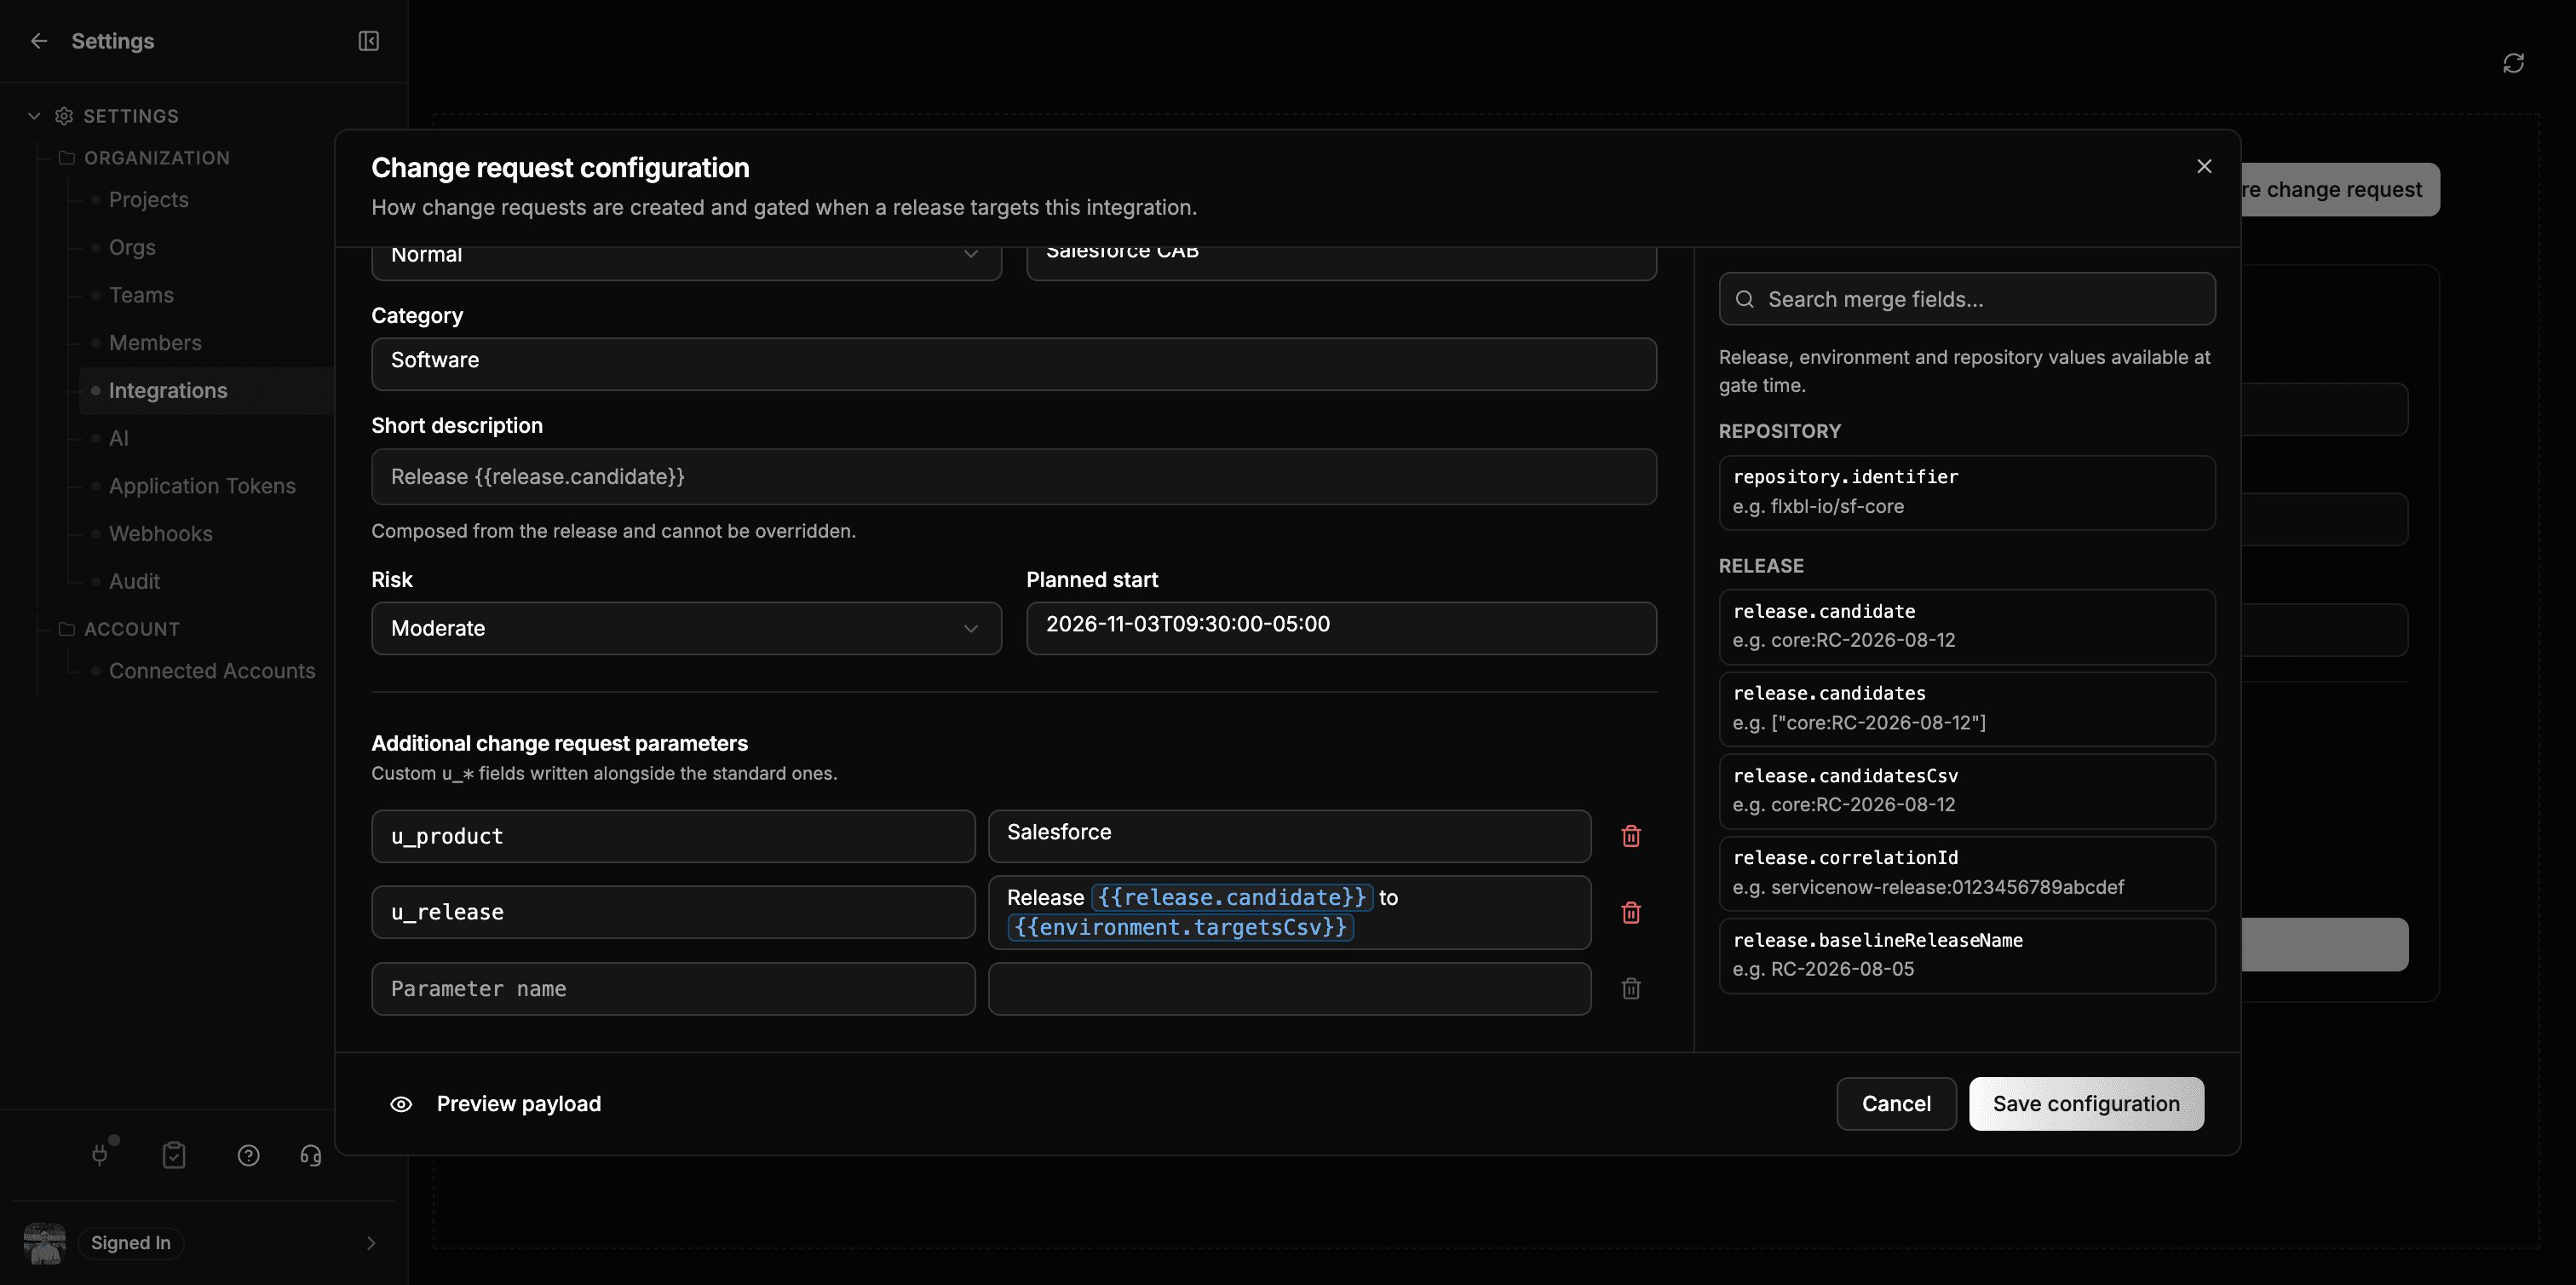The width and height of the screenshot is (2576, 1285).
Task: Click the ACCOUNT section label
Action: (132, 629)
